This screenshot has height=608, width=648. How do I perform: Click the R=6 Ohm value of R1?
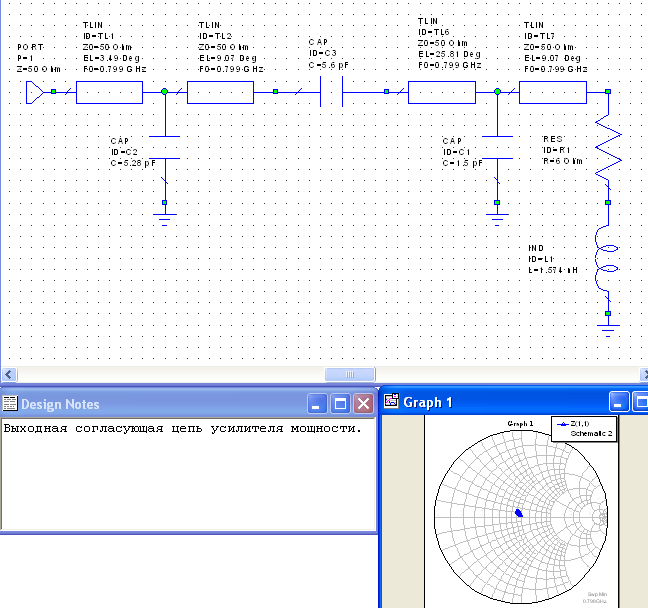[x=562, y=161]
